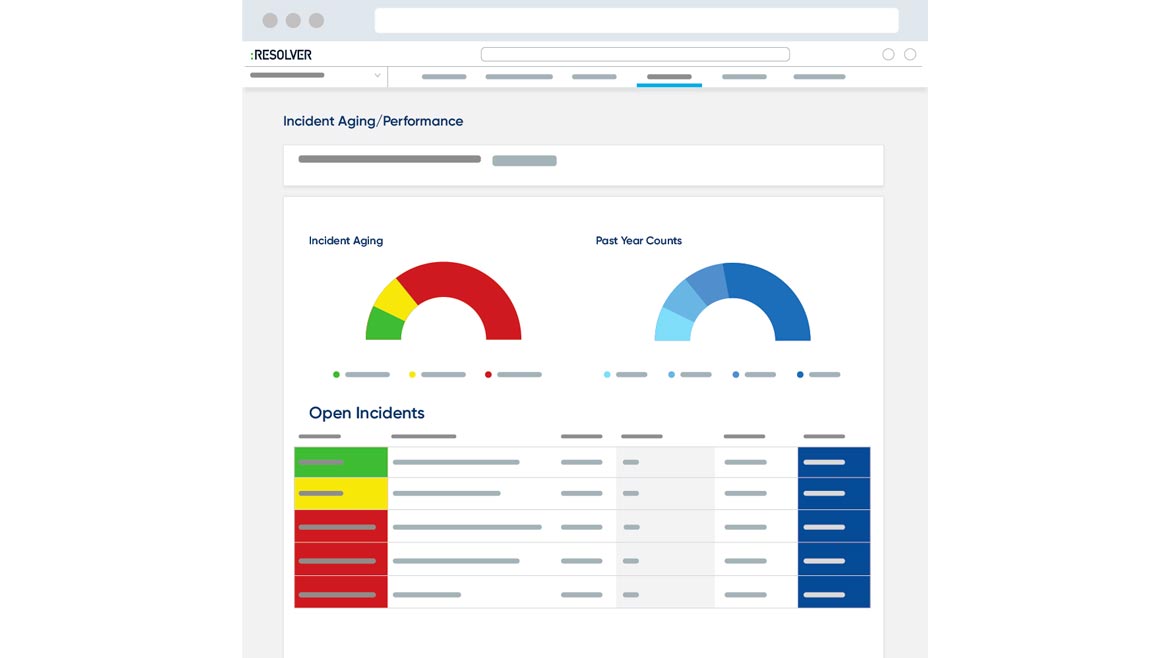
Task: Select the first navigation tab
Action: pos(444,77)
